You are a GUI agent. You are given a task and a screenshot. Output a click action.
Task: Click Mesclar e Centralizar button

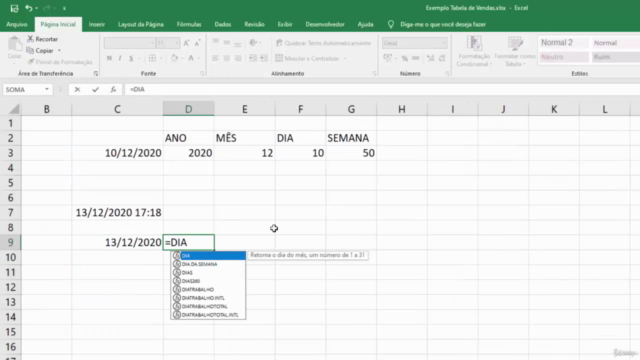coord(307,58)
